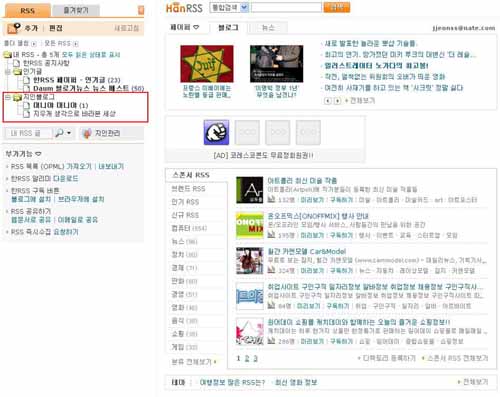Screen dimensions: 500x397
Task: Click the 추가 button
Action: (x=31, y=28)
